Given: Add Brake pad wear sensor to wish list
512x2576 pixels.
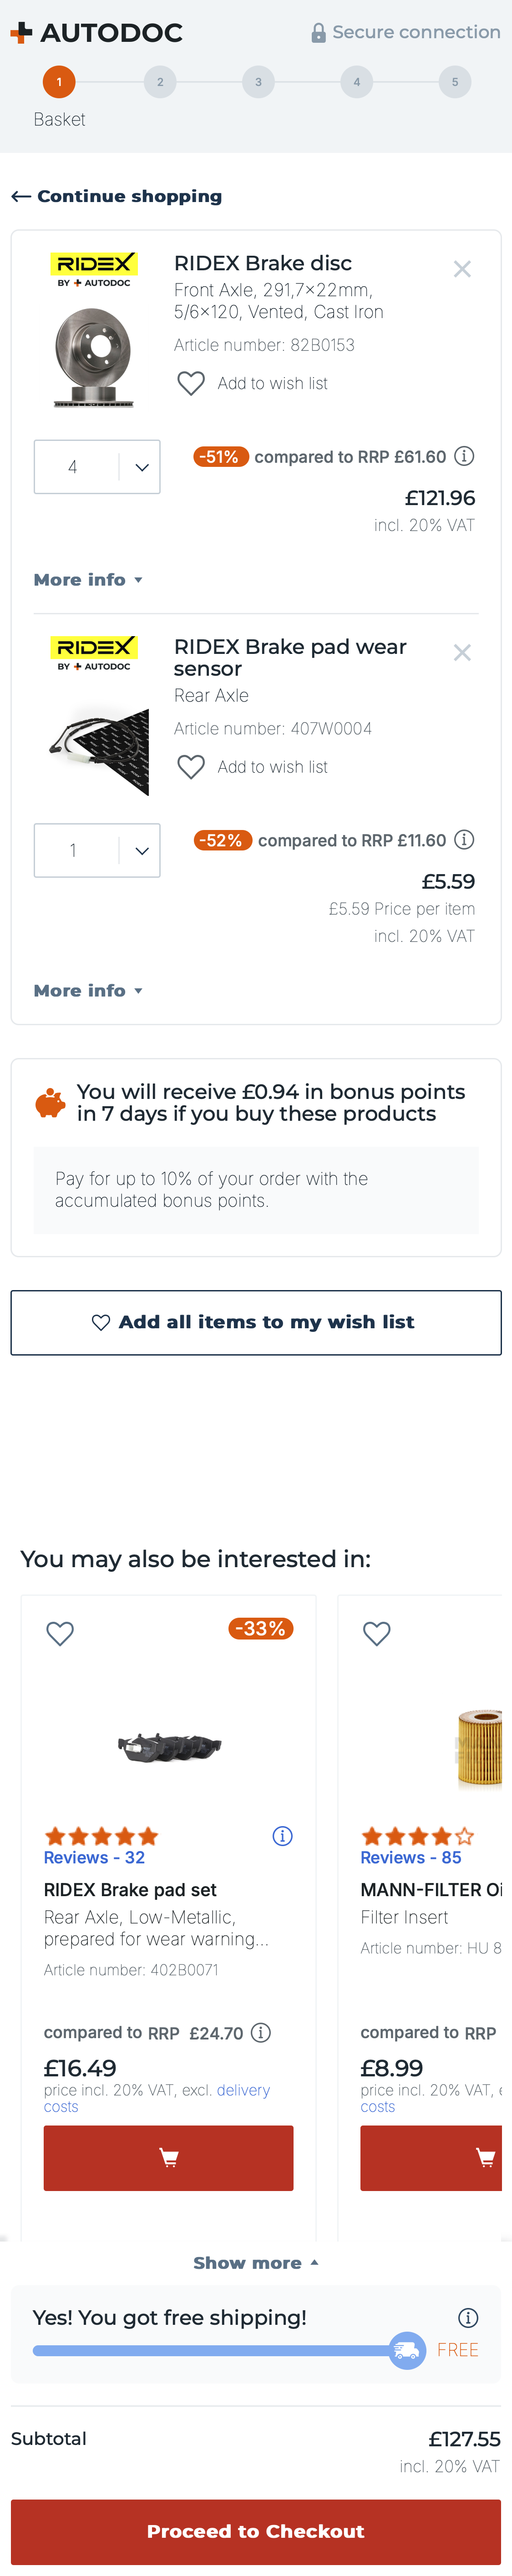Looking at the screenshot, I should [x=253, y=767].
